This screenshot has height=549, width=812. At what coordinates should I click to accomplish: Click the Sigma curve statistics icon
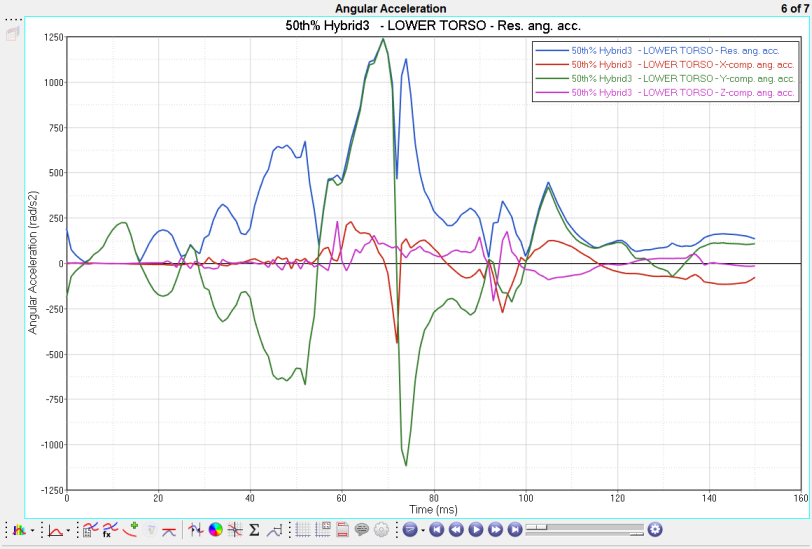click(254, 530)
